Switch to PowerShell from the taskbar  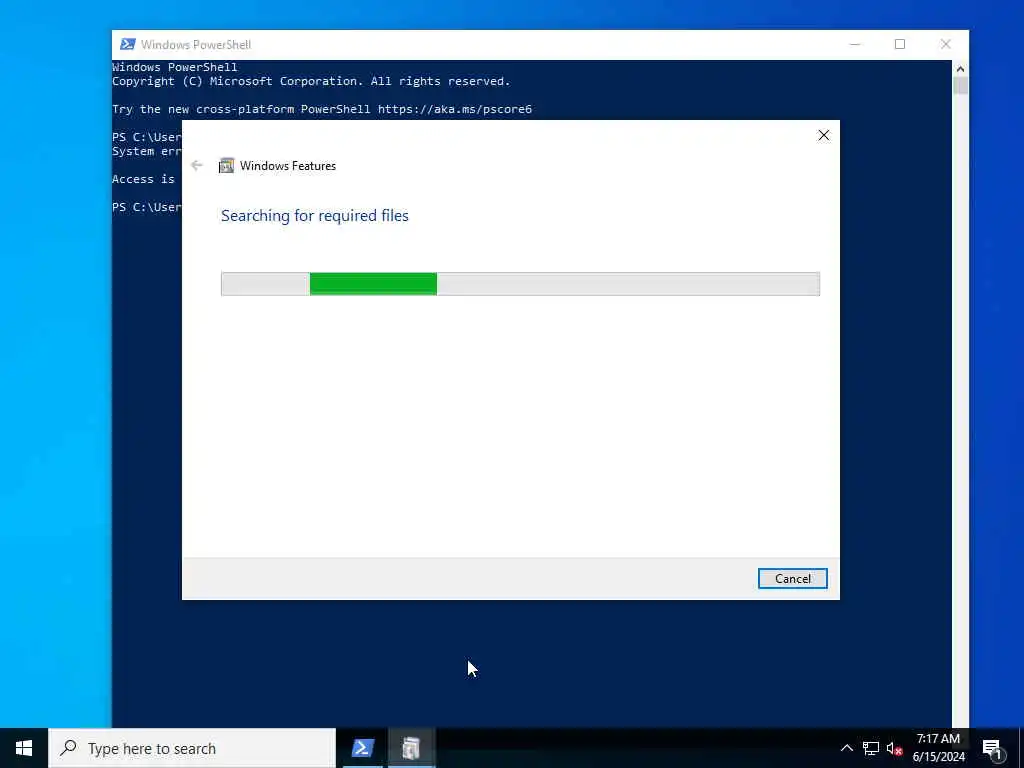pos(363,748)
